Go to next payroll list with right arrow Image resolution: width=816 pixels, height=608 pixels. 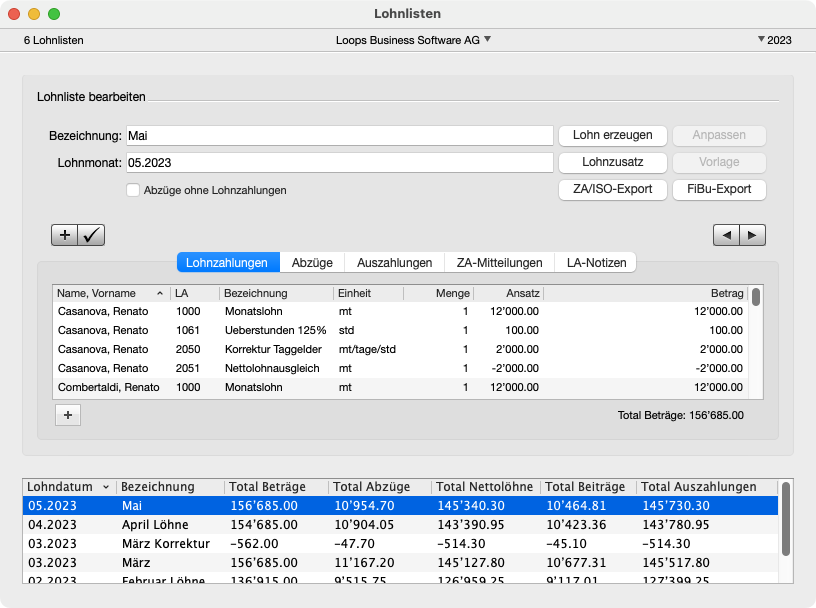(x=752, y=235)
